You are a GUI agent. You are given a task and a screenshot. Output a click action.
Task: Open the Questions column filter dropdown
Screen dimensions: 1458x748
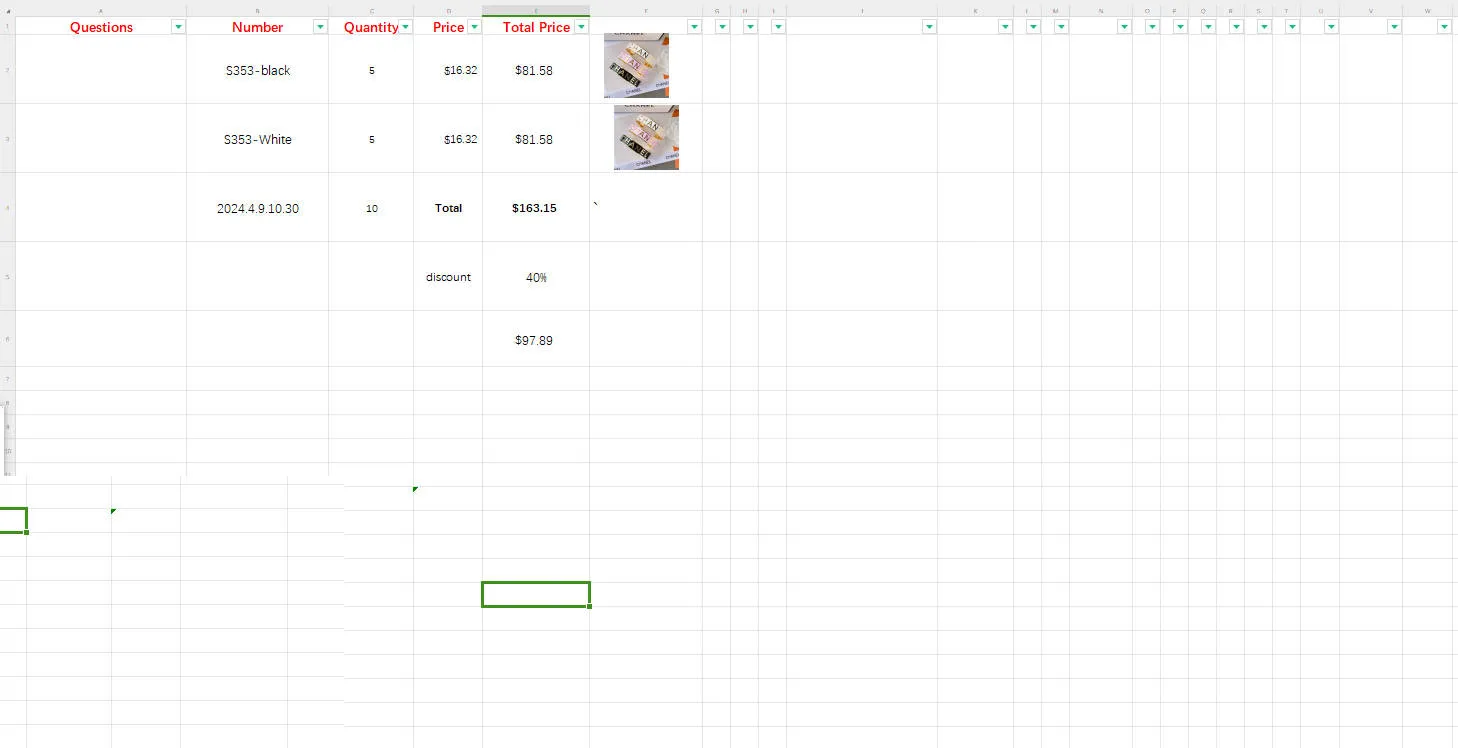pyautogui.click(x=178, y=27)
